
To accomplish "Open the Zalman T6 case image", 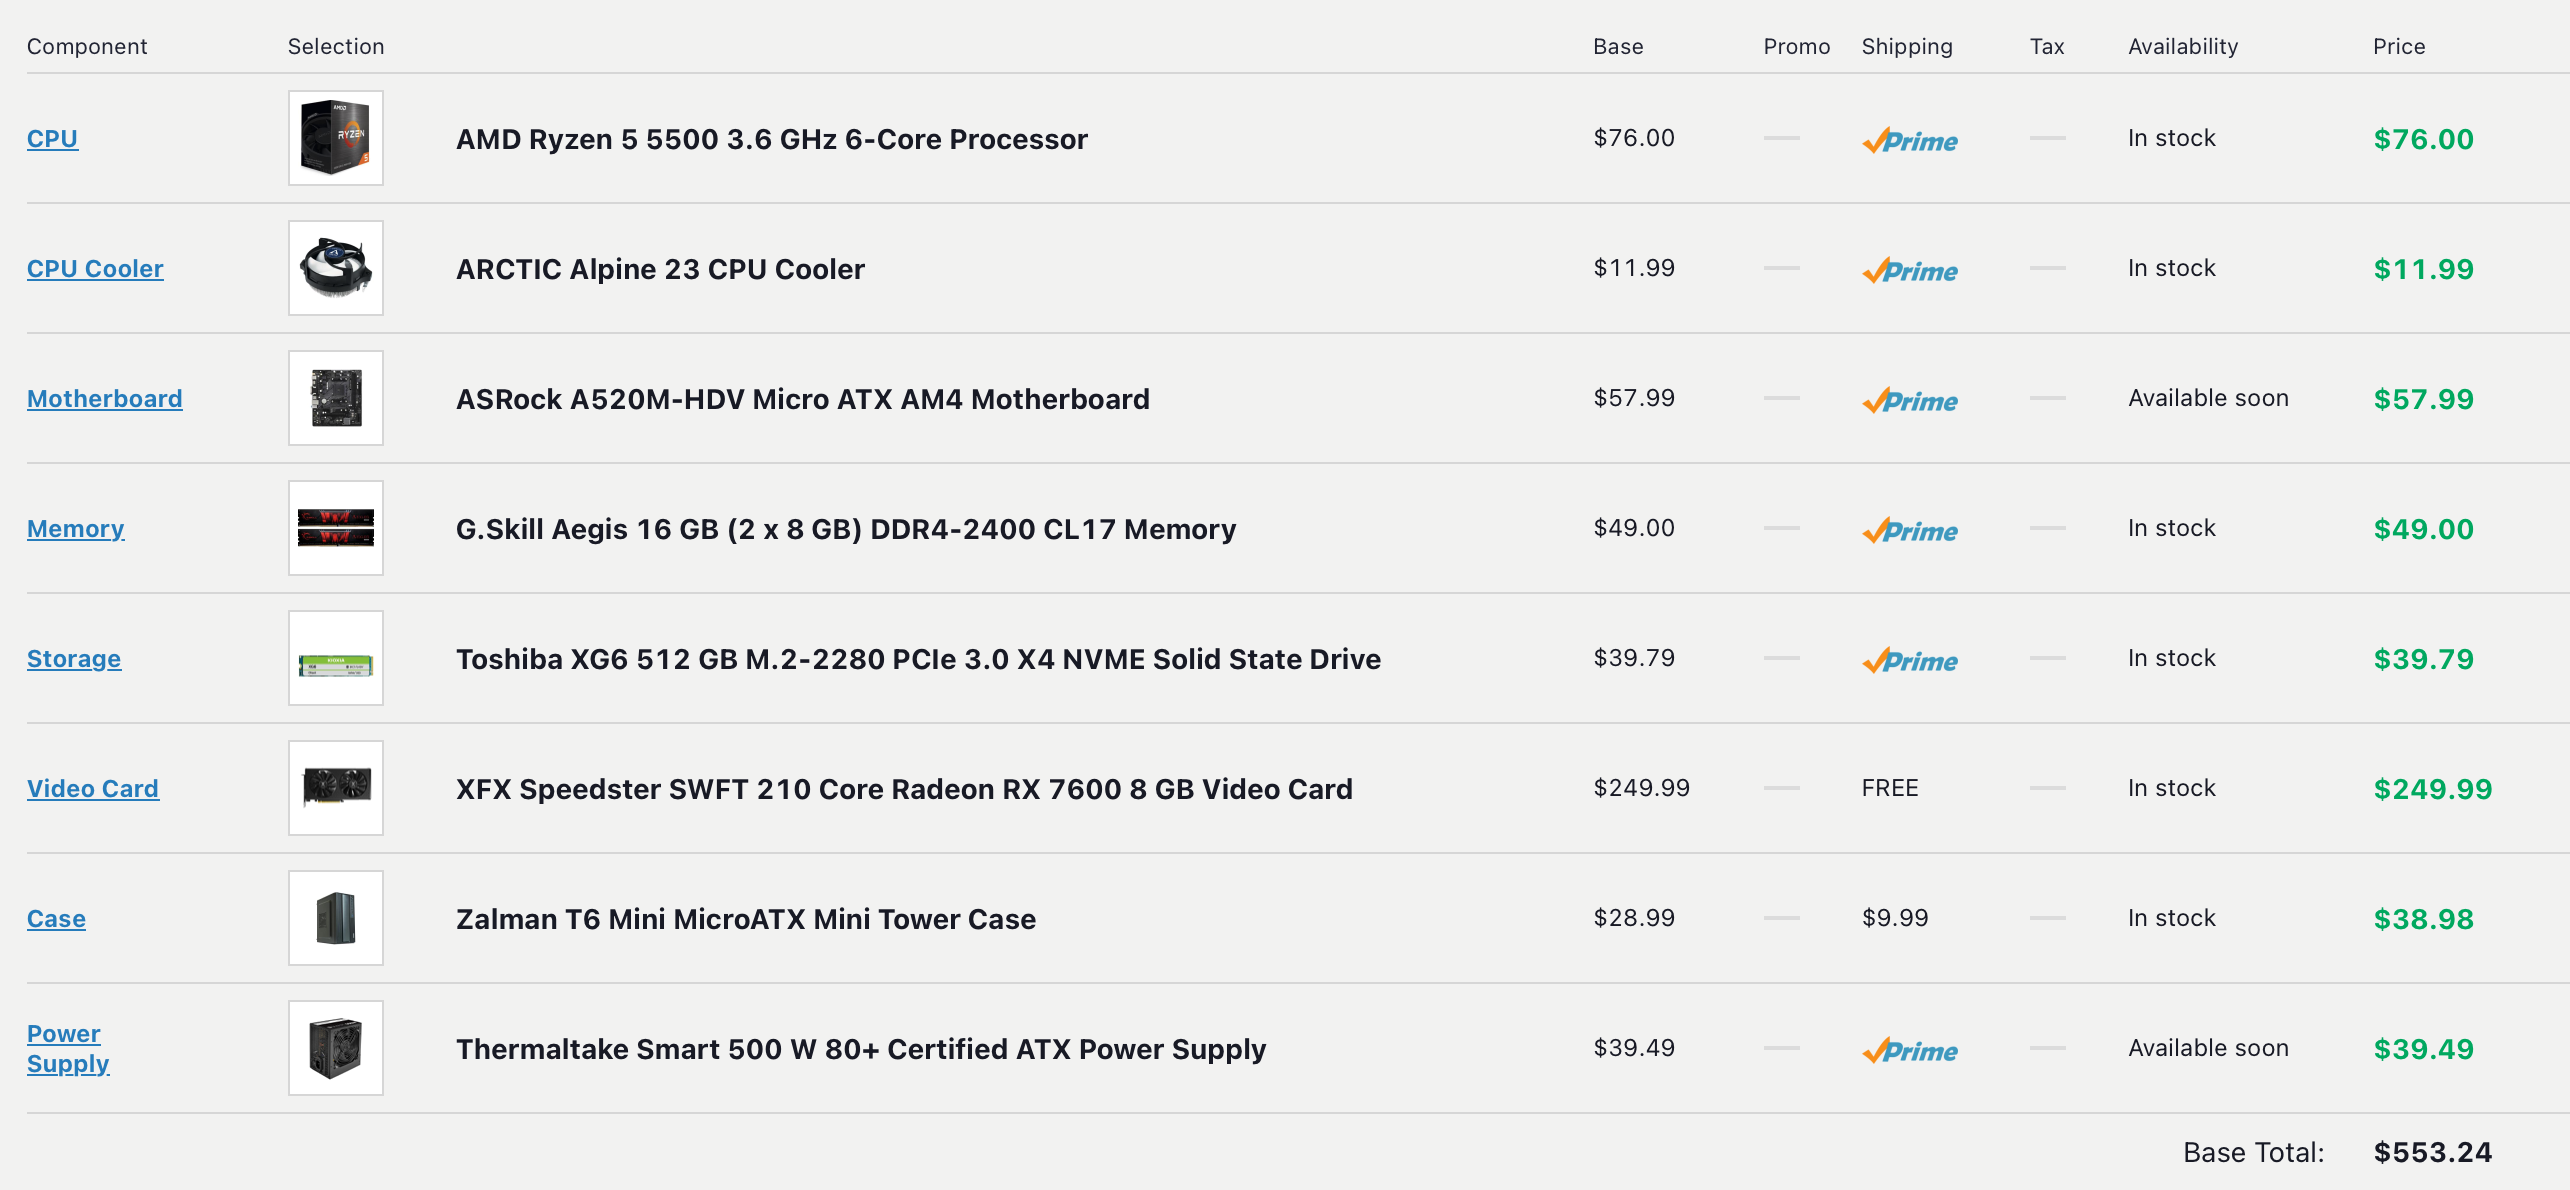I will click(336, 918).
